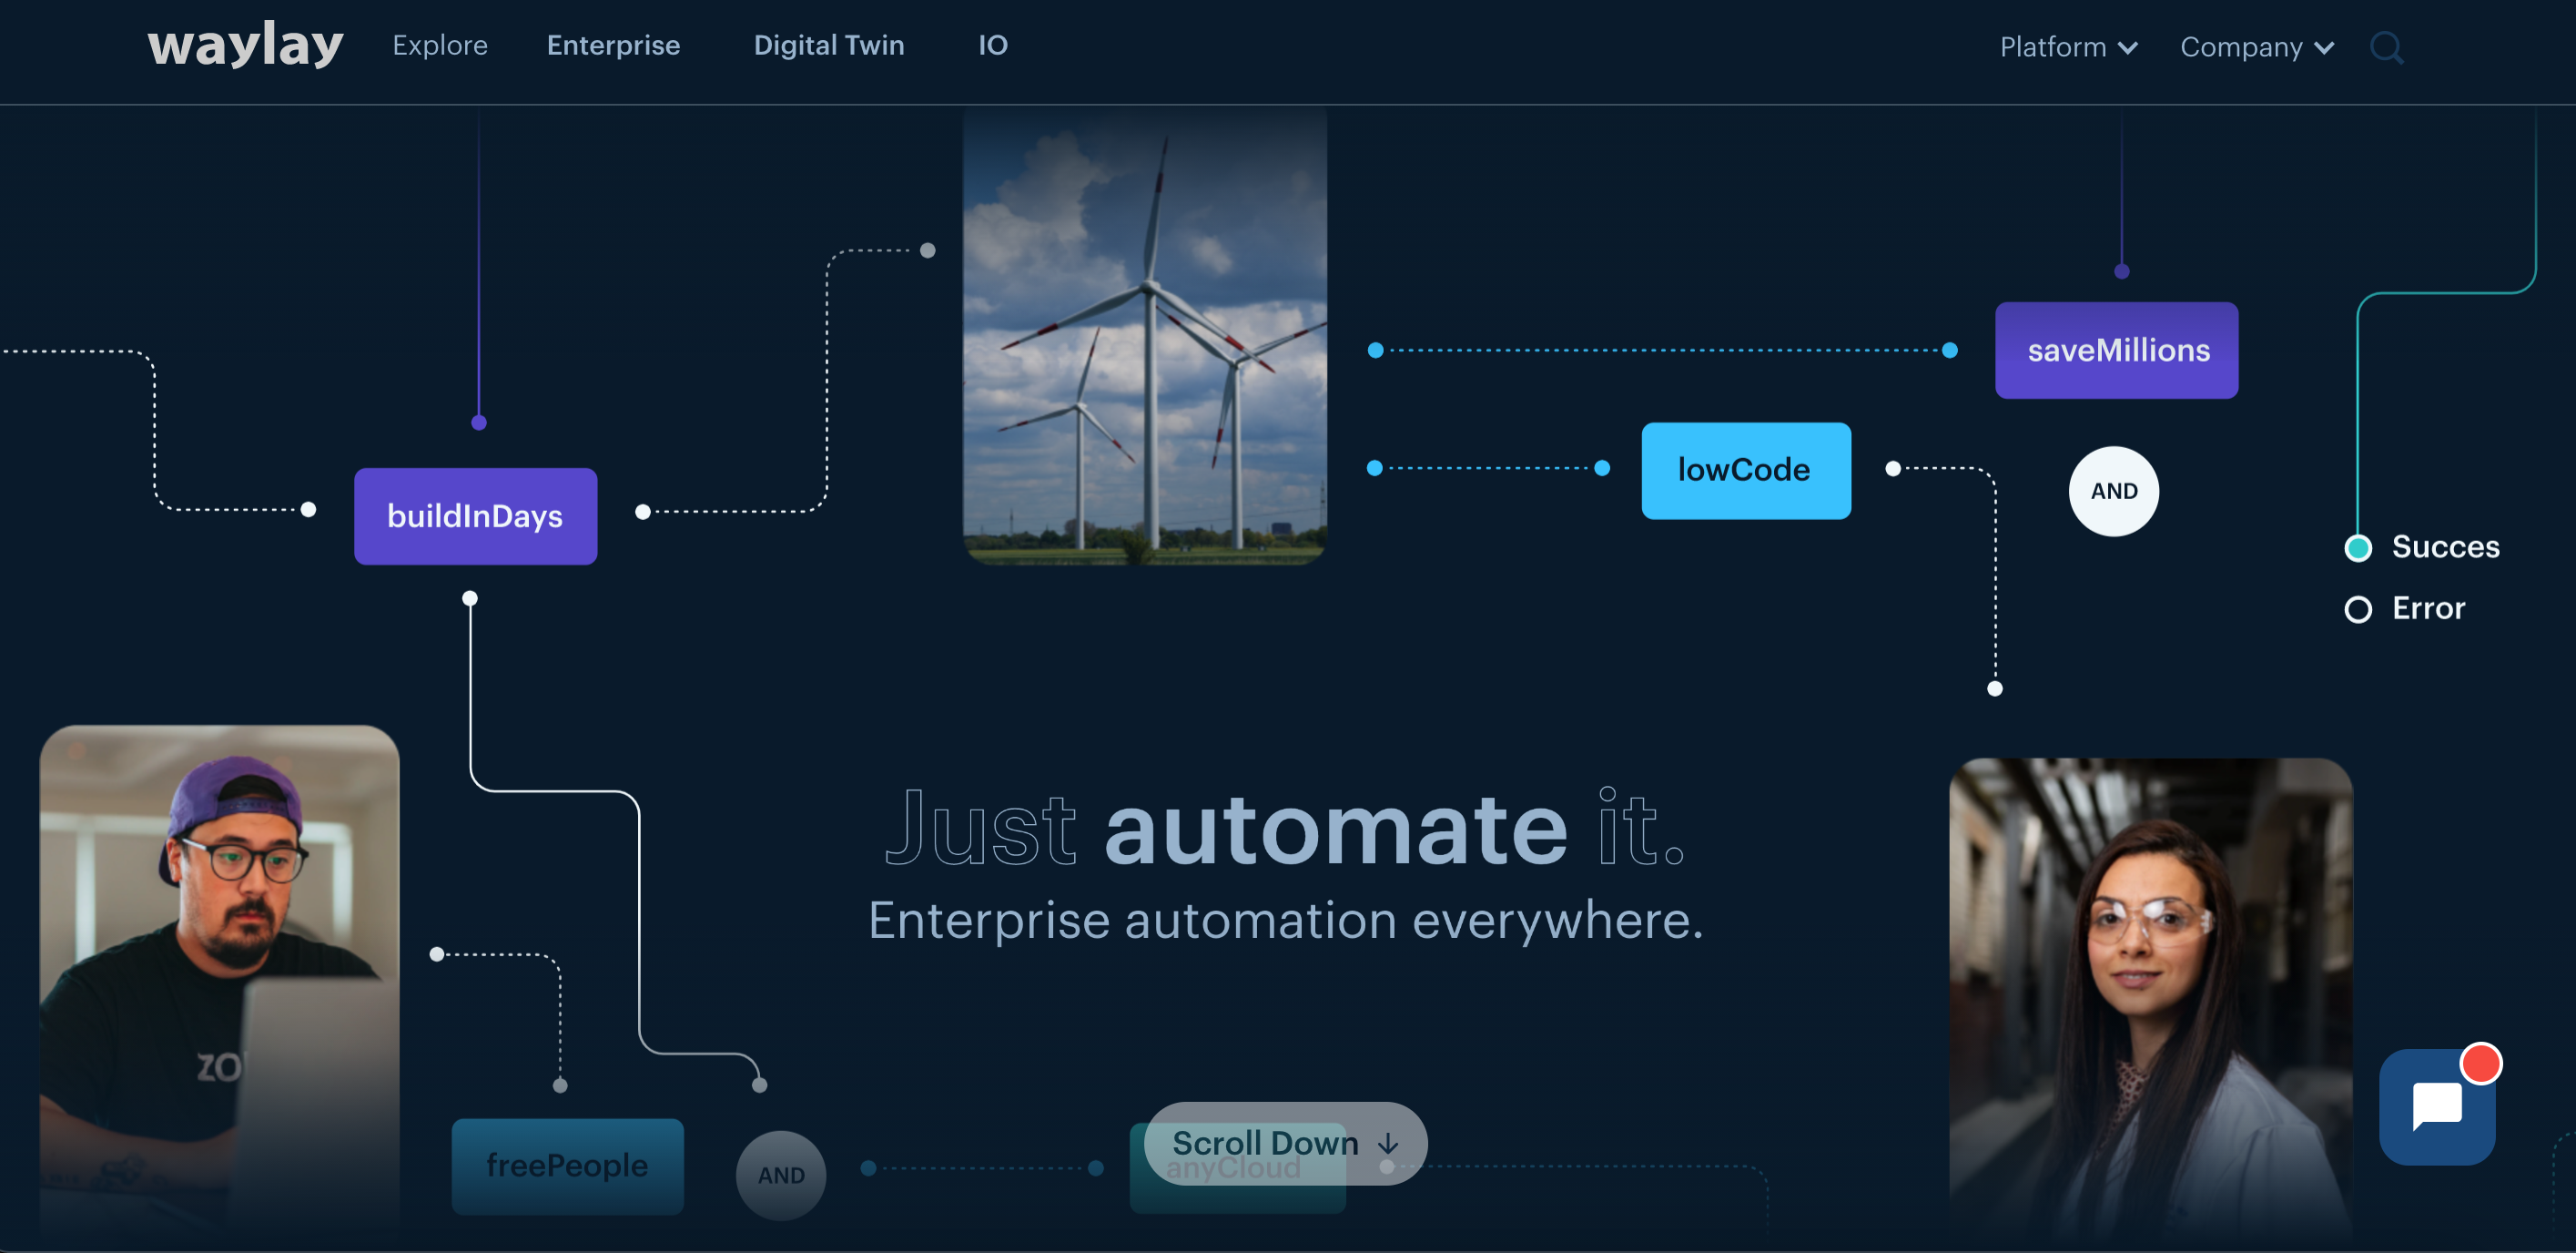Screen dimensions: 2576x1253
Task: Expand the Platform dropdown menu
Action: pos(2068,47)
